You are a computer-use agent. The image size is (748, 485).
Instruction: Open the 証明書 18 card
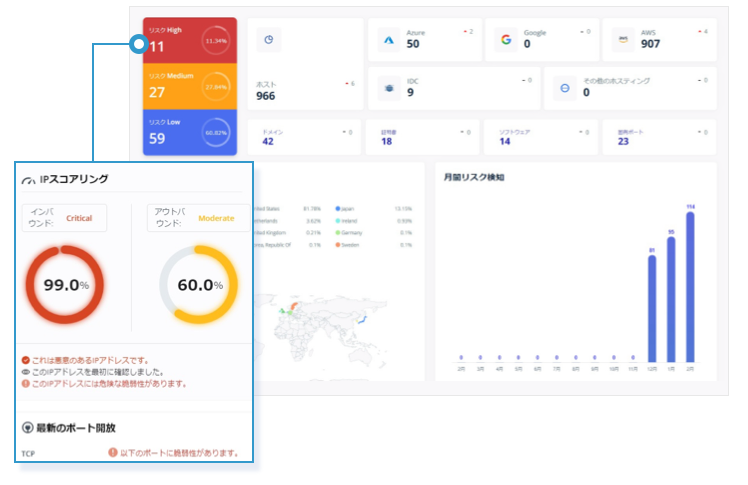point(423,137)
